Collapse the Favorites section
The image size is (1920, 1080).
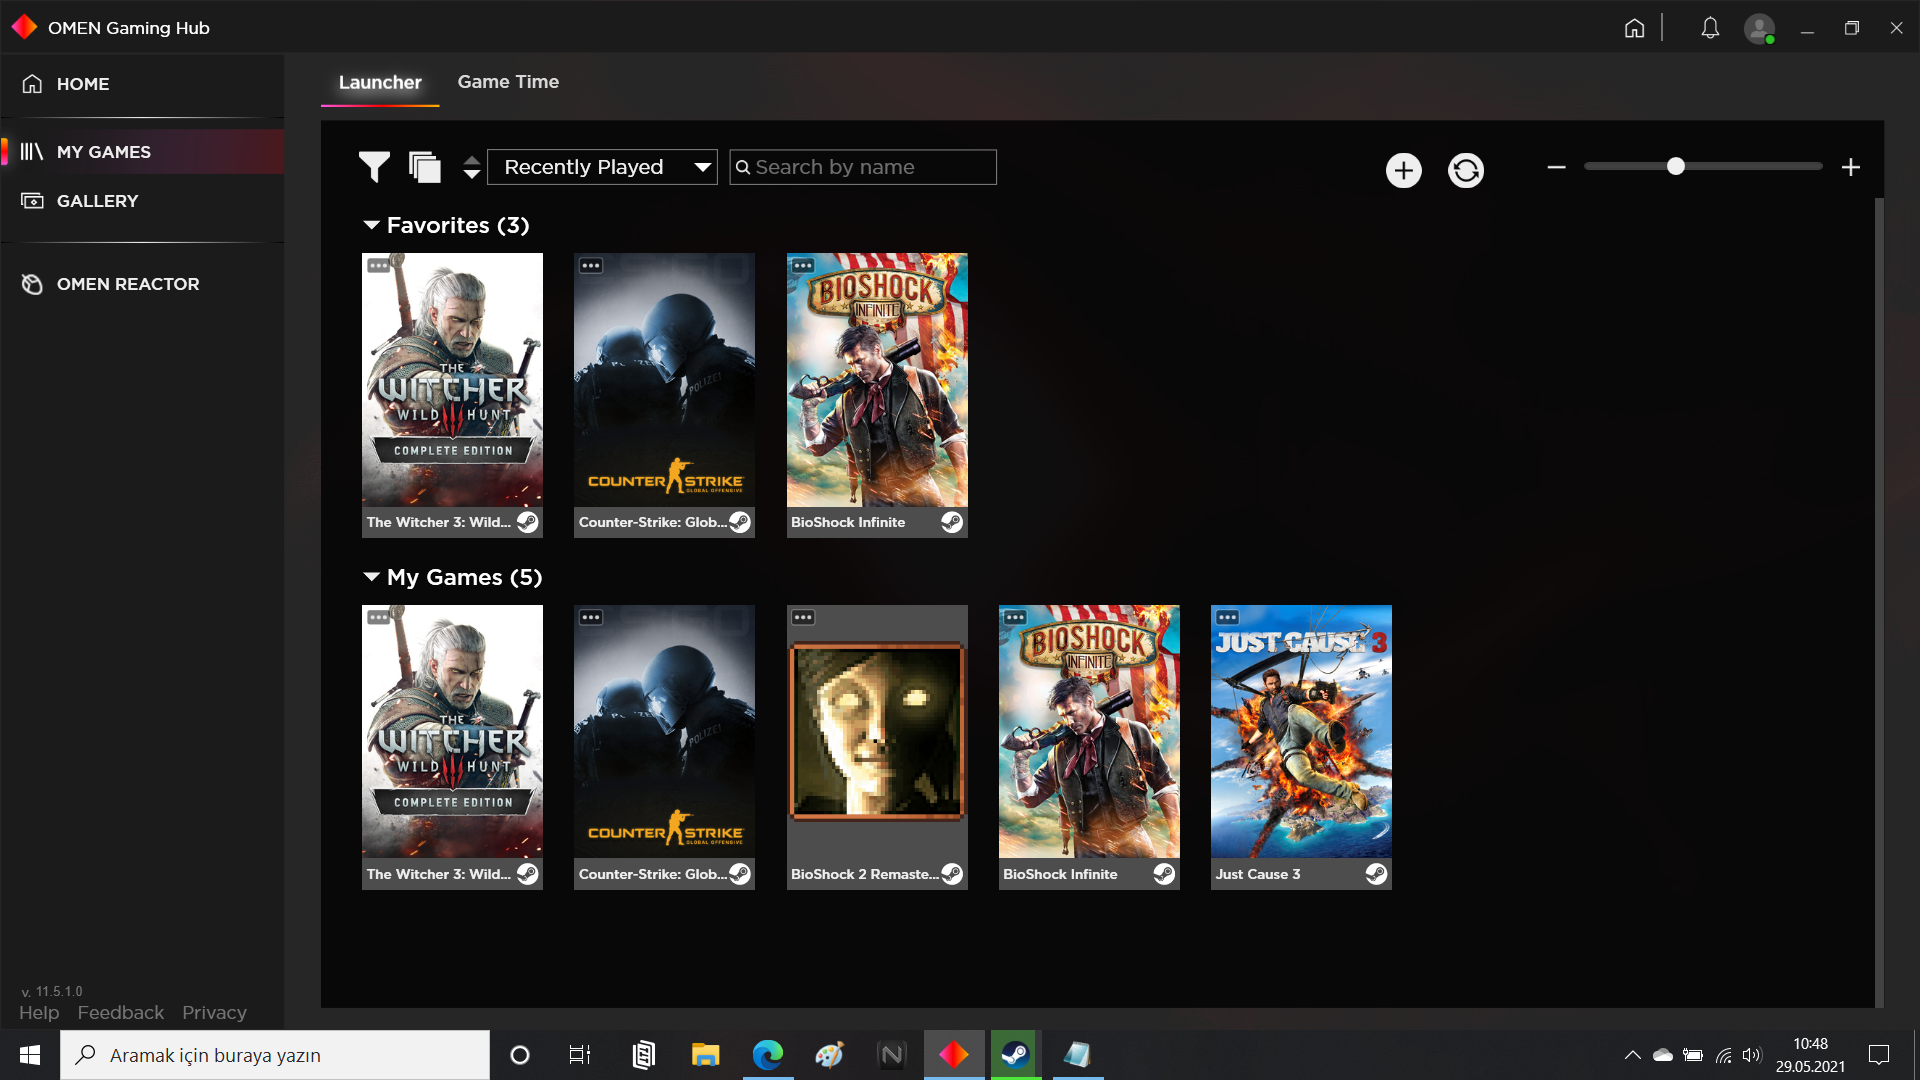(x=372, y=225)
